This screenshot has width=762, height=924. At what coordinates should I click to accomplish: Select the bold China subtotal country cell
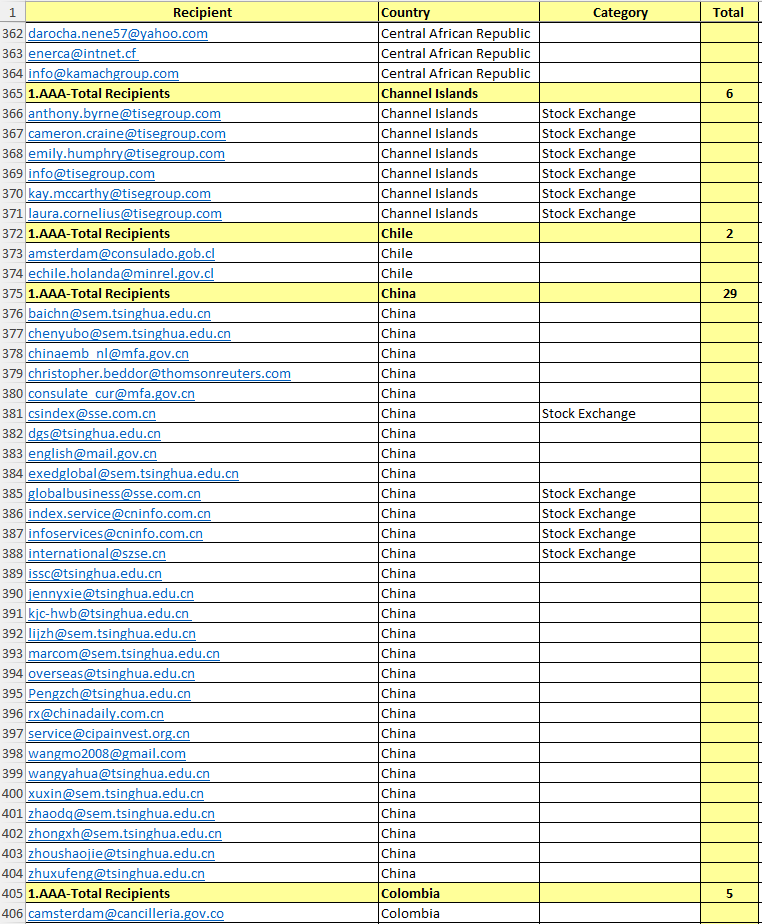[458, 294]
